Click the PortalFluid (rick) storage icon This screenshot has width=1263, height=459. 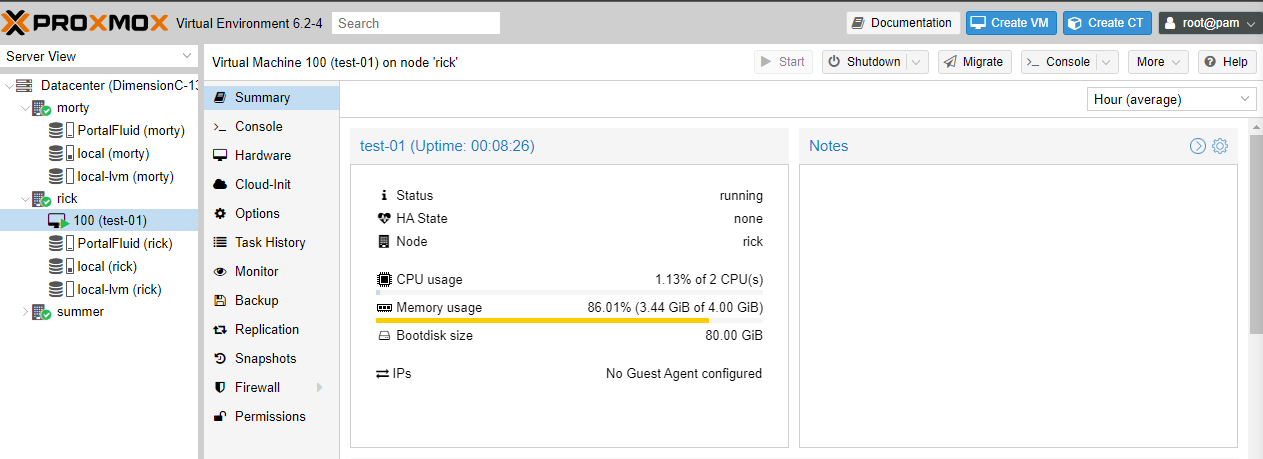pyautogui.click(x=57, y=244)
